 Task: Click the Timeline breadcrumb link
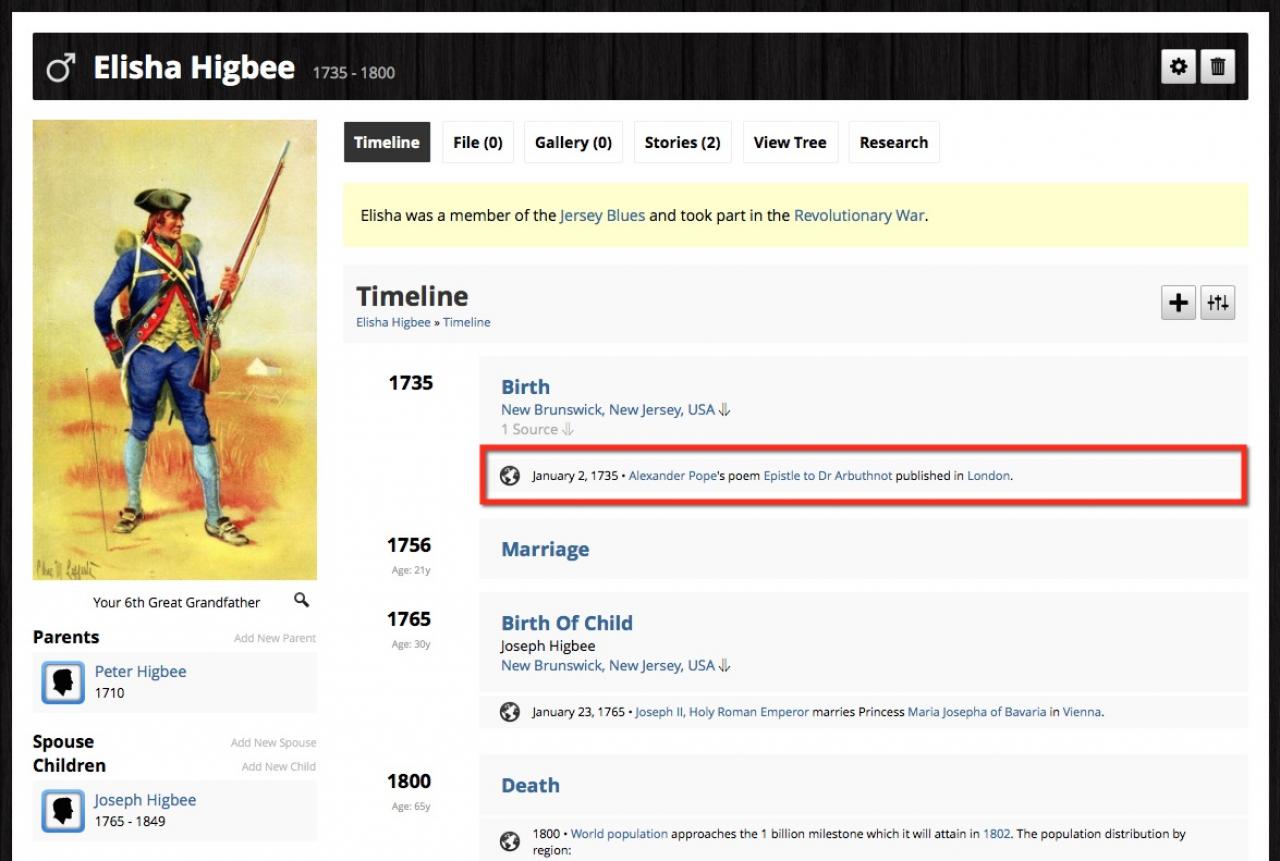(x=467, y=322)
